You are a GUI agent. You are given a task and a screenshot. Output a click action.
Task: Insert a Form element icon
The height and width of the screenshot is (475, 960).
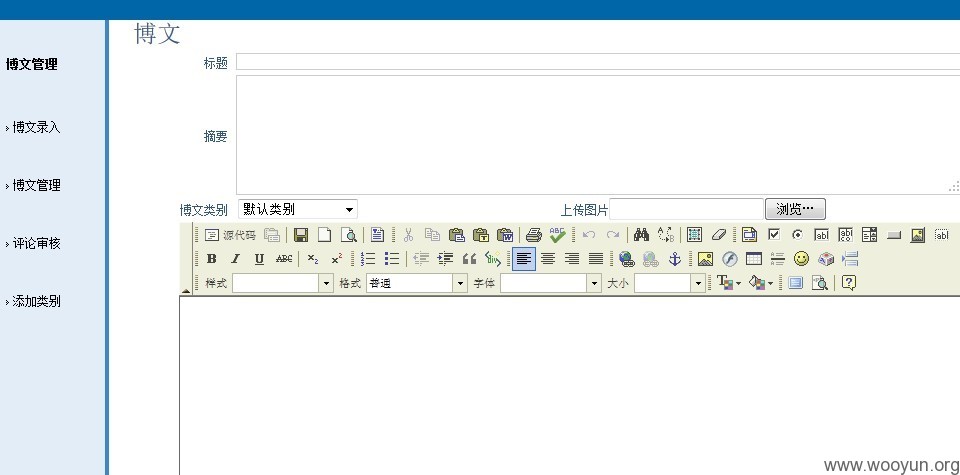pyautogui.click(x=749, y=235)
